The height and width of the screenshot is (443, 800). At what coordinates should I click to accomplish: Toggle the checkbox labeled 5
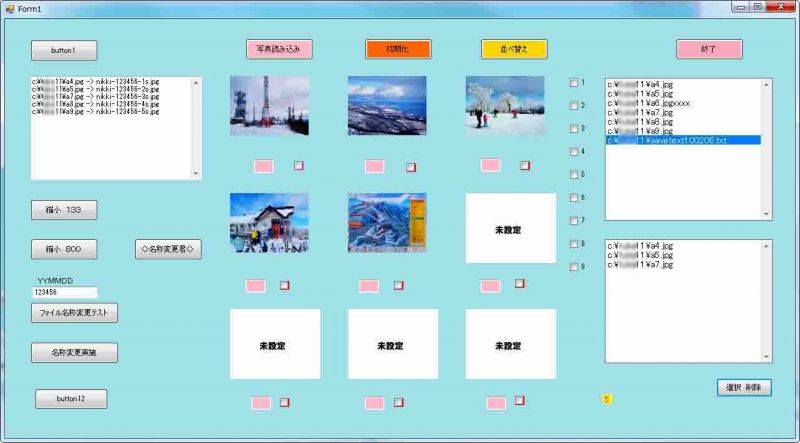(x=574, y=175)
